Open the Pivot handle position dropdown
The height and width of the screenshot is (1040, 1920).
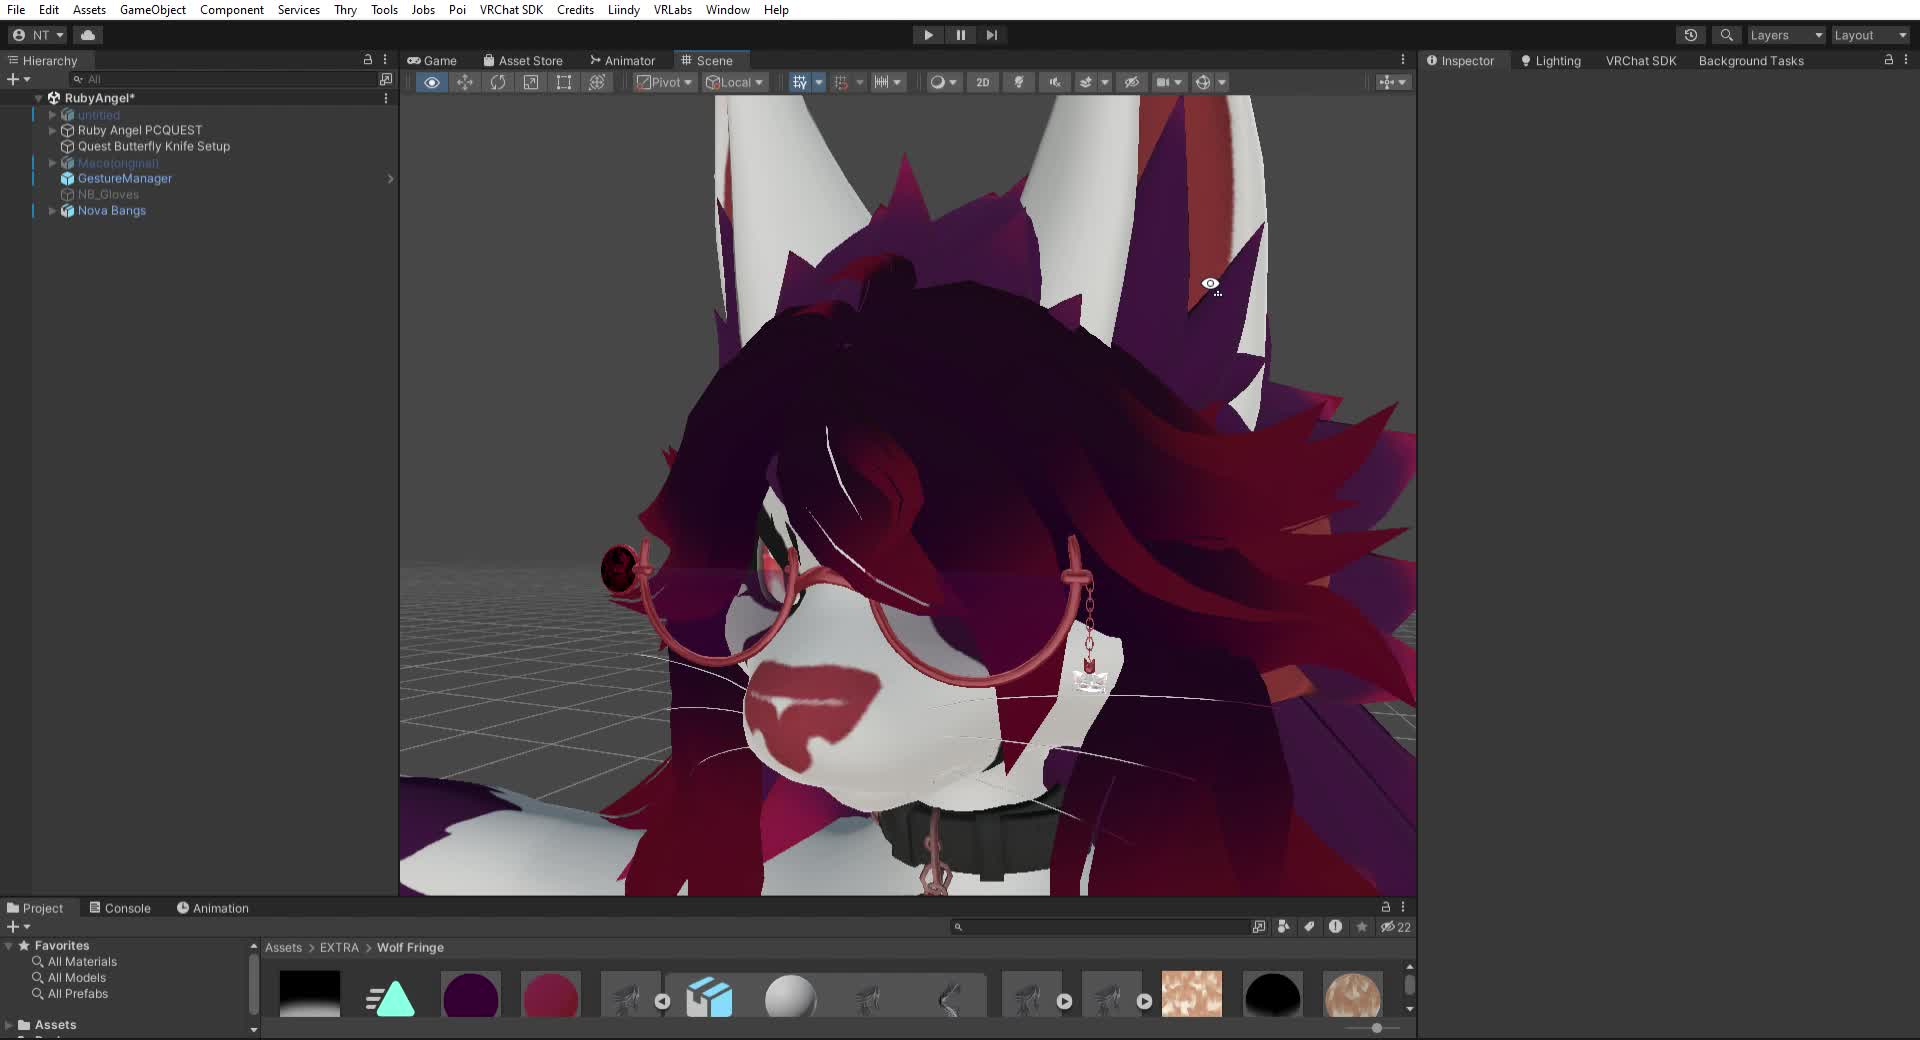(x=664, y=82)
